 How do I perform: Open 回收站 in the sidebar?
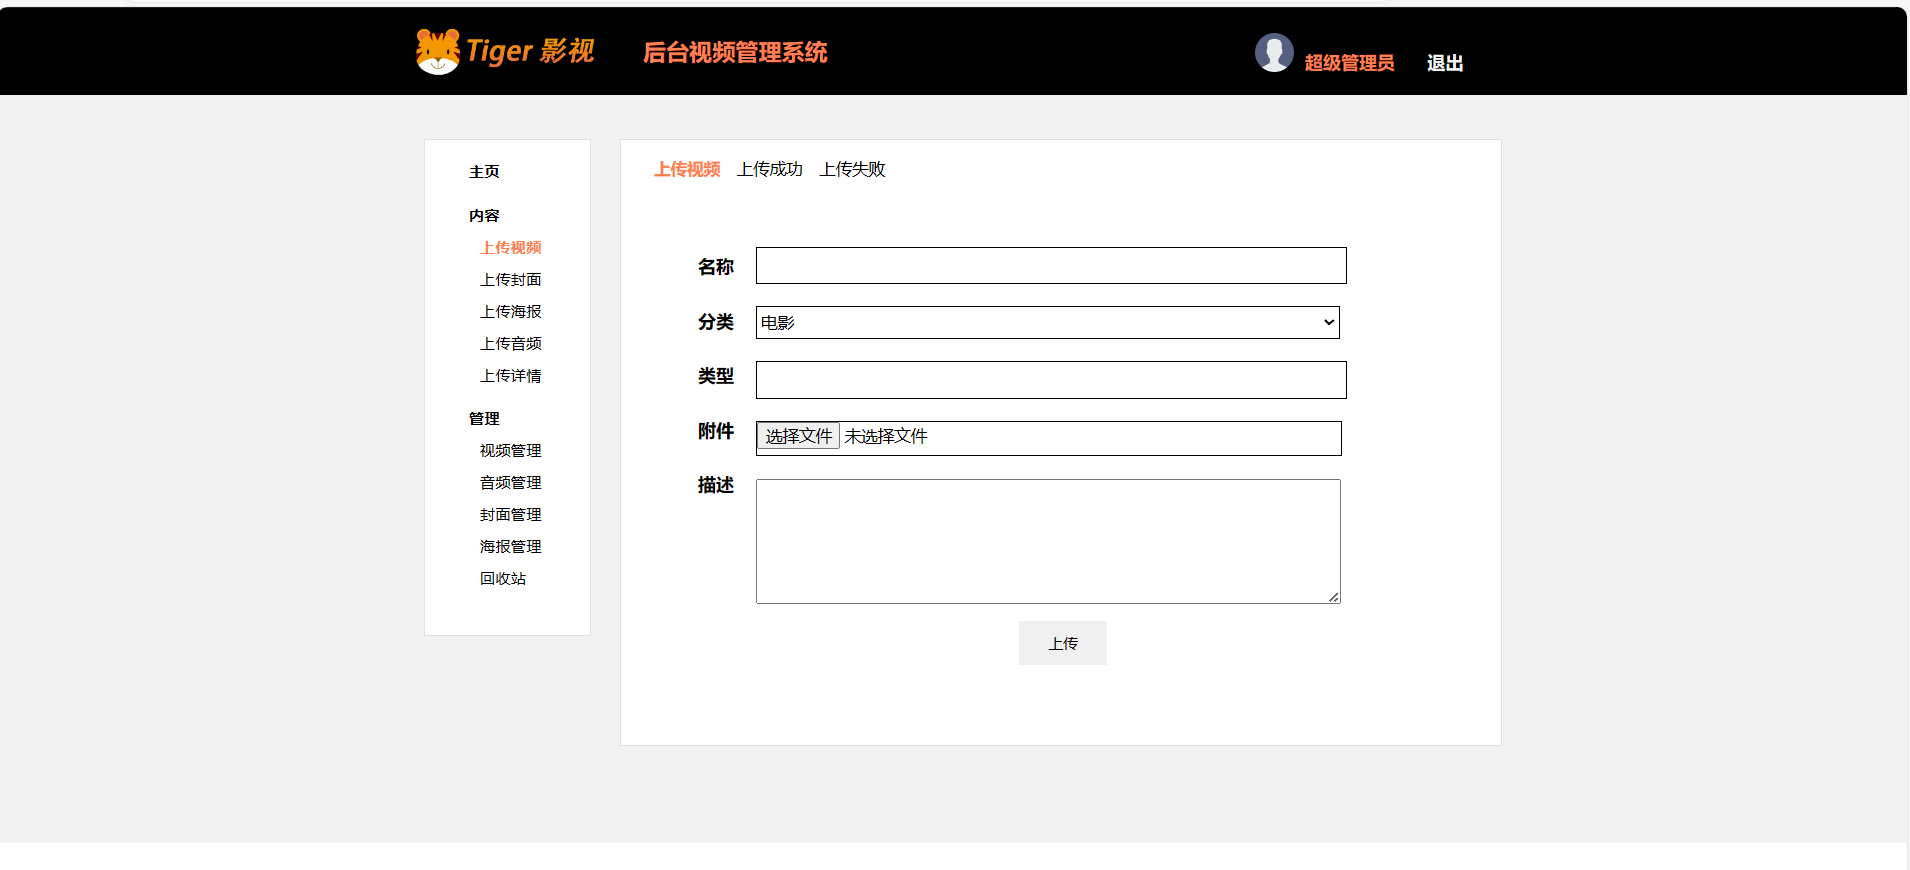tap(503, 579)
